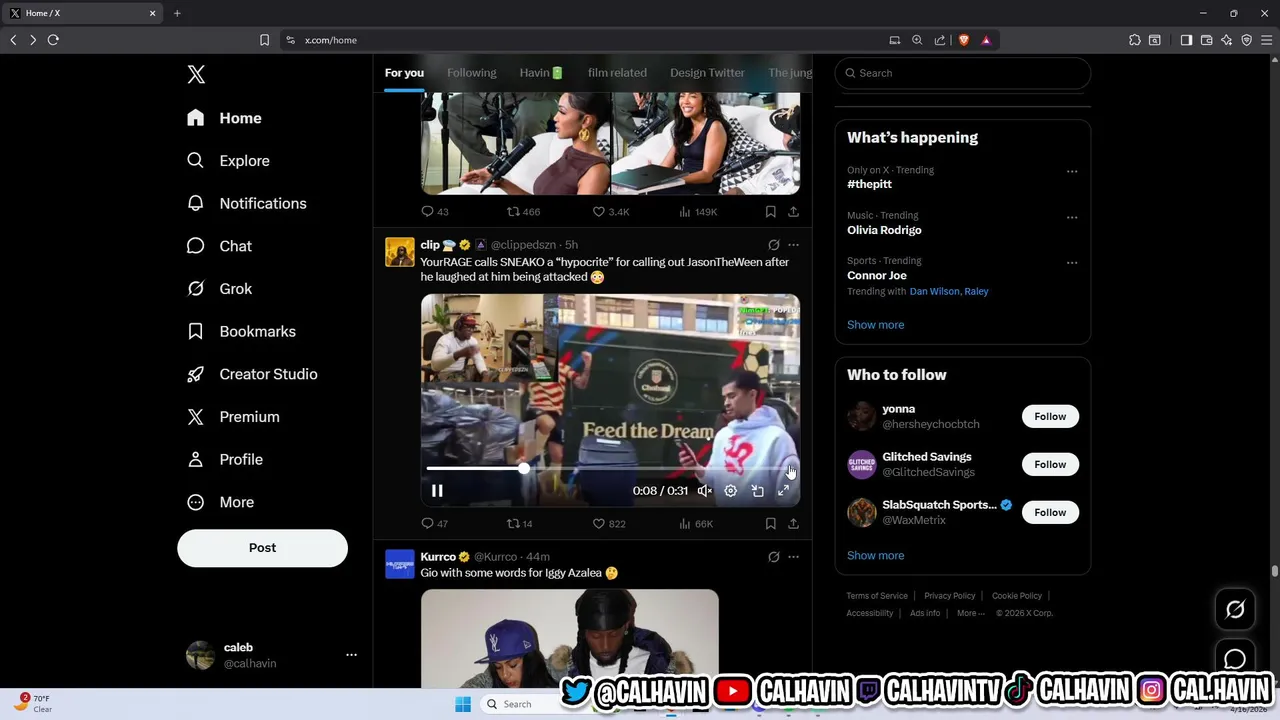The image size is (1280, 720).
Task: Open more options on clip post
Action: 793,245
